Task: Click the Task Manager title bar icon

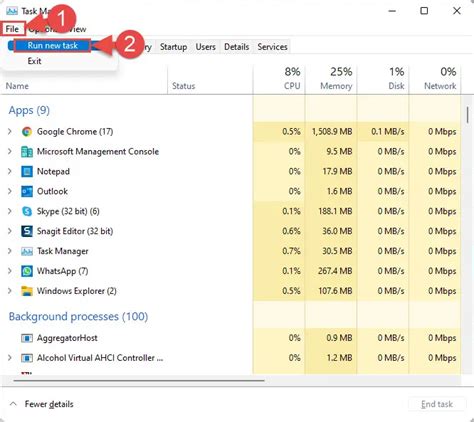Action: tap(12, 11)
